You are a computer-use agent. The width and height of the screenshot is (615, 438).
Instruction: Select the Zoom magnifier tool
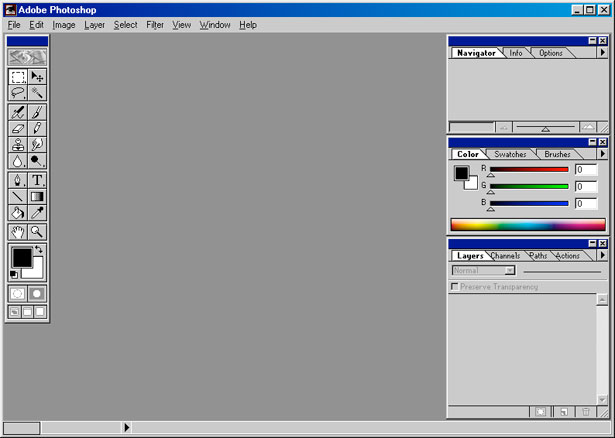[37, 231]
